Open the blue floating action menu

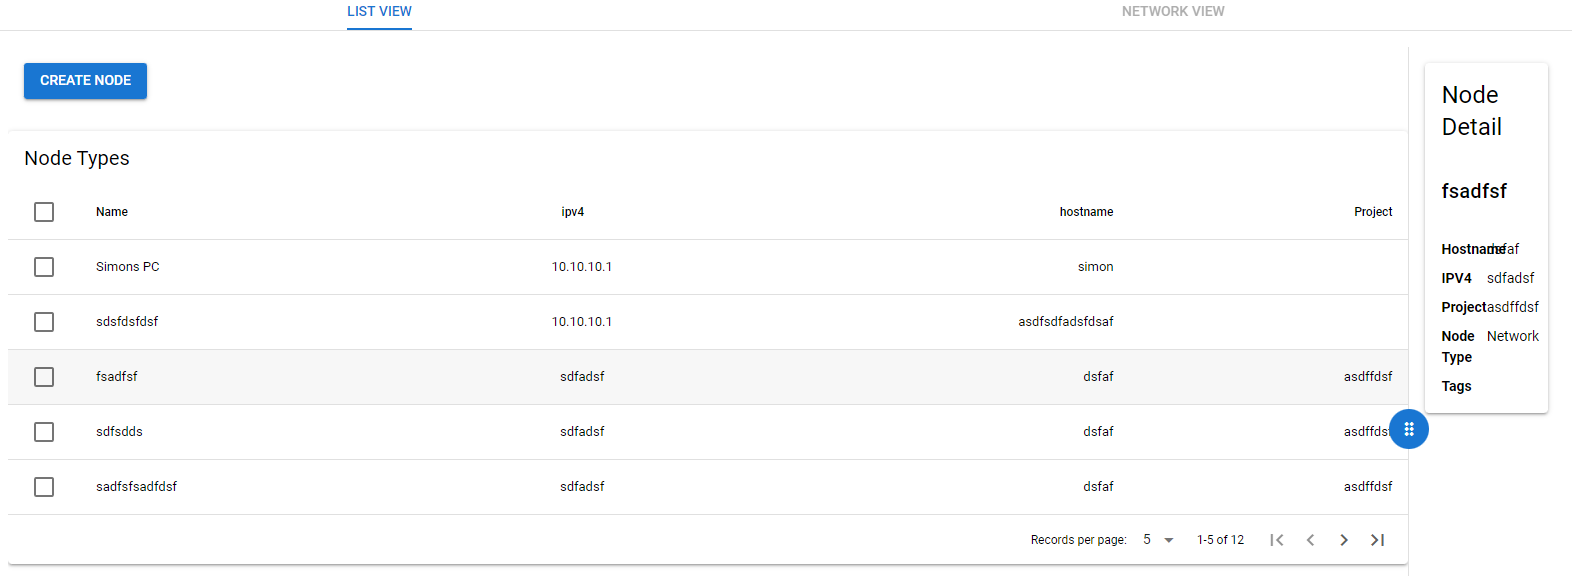coord(1409,429)
